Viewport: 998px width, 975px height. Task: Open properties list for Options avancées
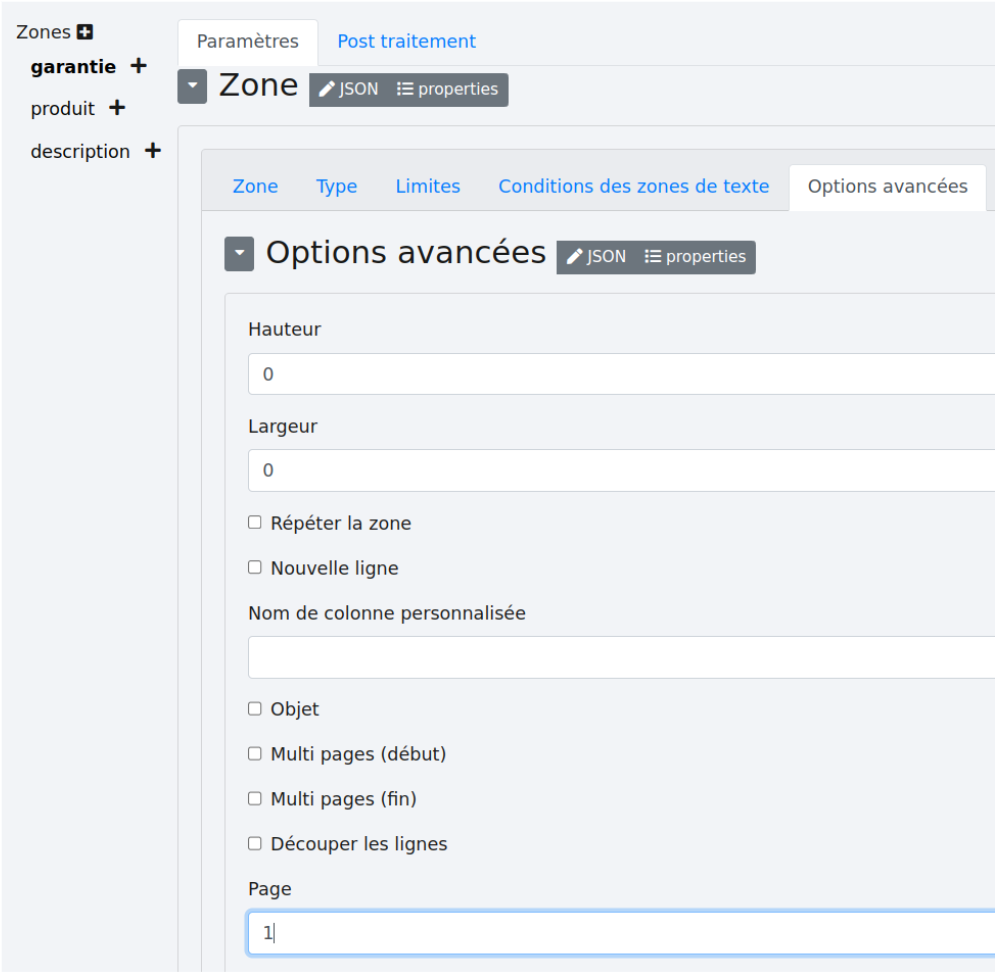click(695, 256)
